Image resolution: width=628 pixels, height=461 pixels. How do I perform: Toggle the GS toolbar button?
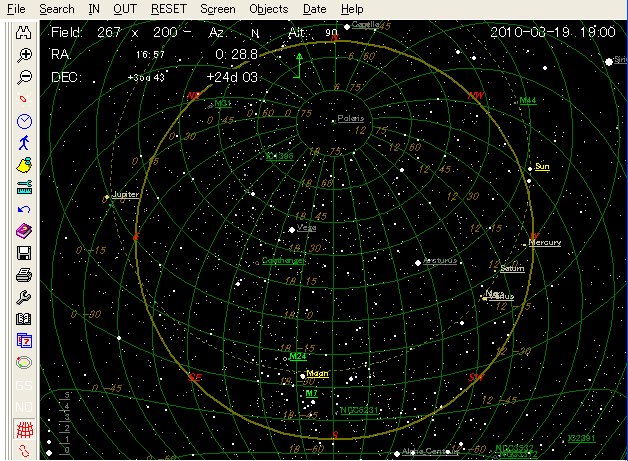24,385
